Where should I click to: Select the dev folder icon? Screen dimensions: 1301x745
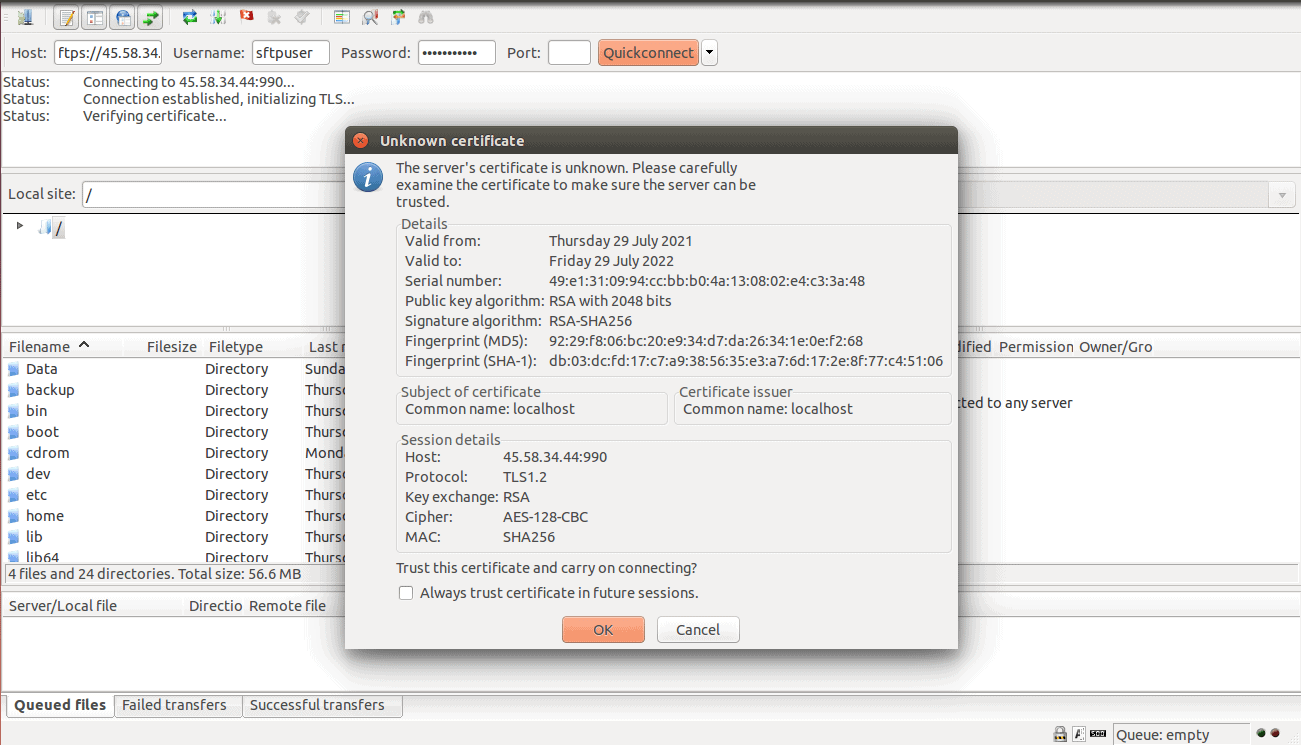(x=14, y=474)
